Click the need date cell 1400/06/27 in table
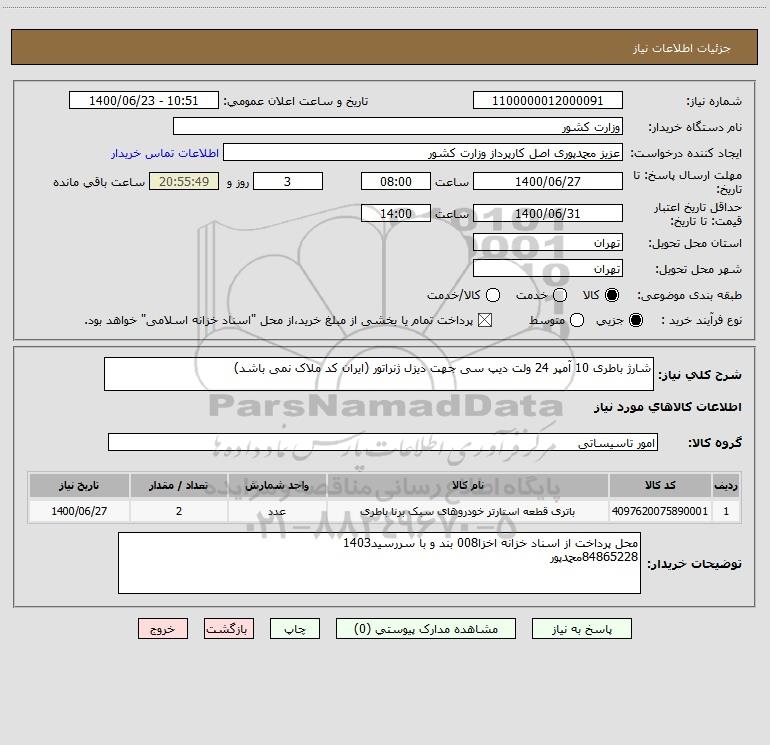The width and height of the screenshot is (770, 745). click(x=79, y=511)
